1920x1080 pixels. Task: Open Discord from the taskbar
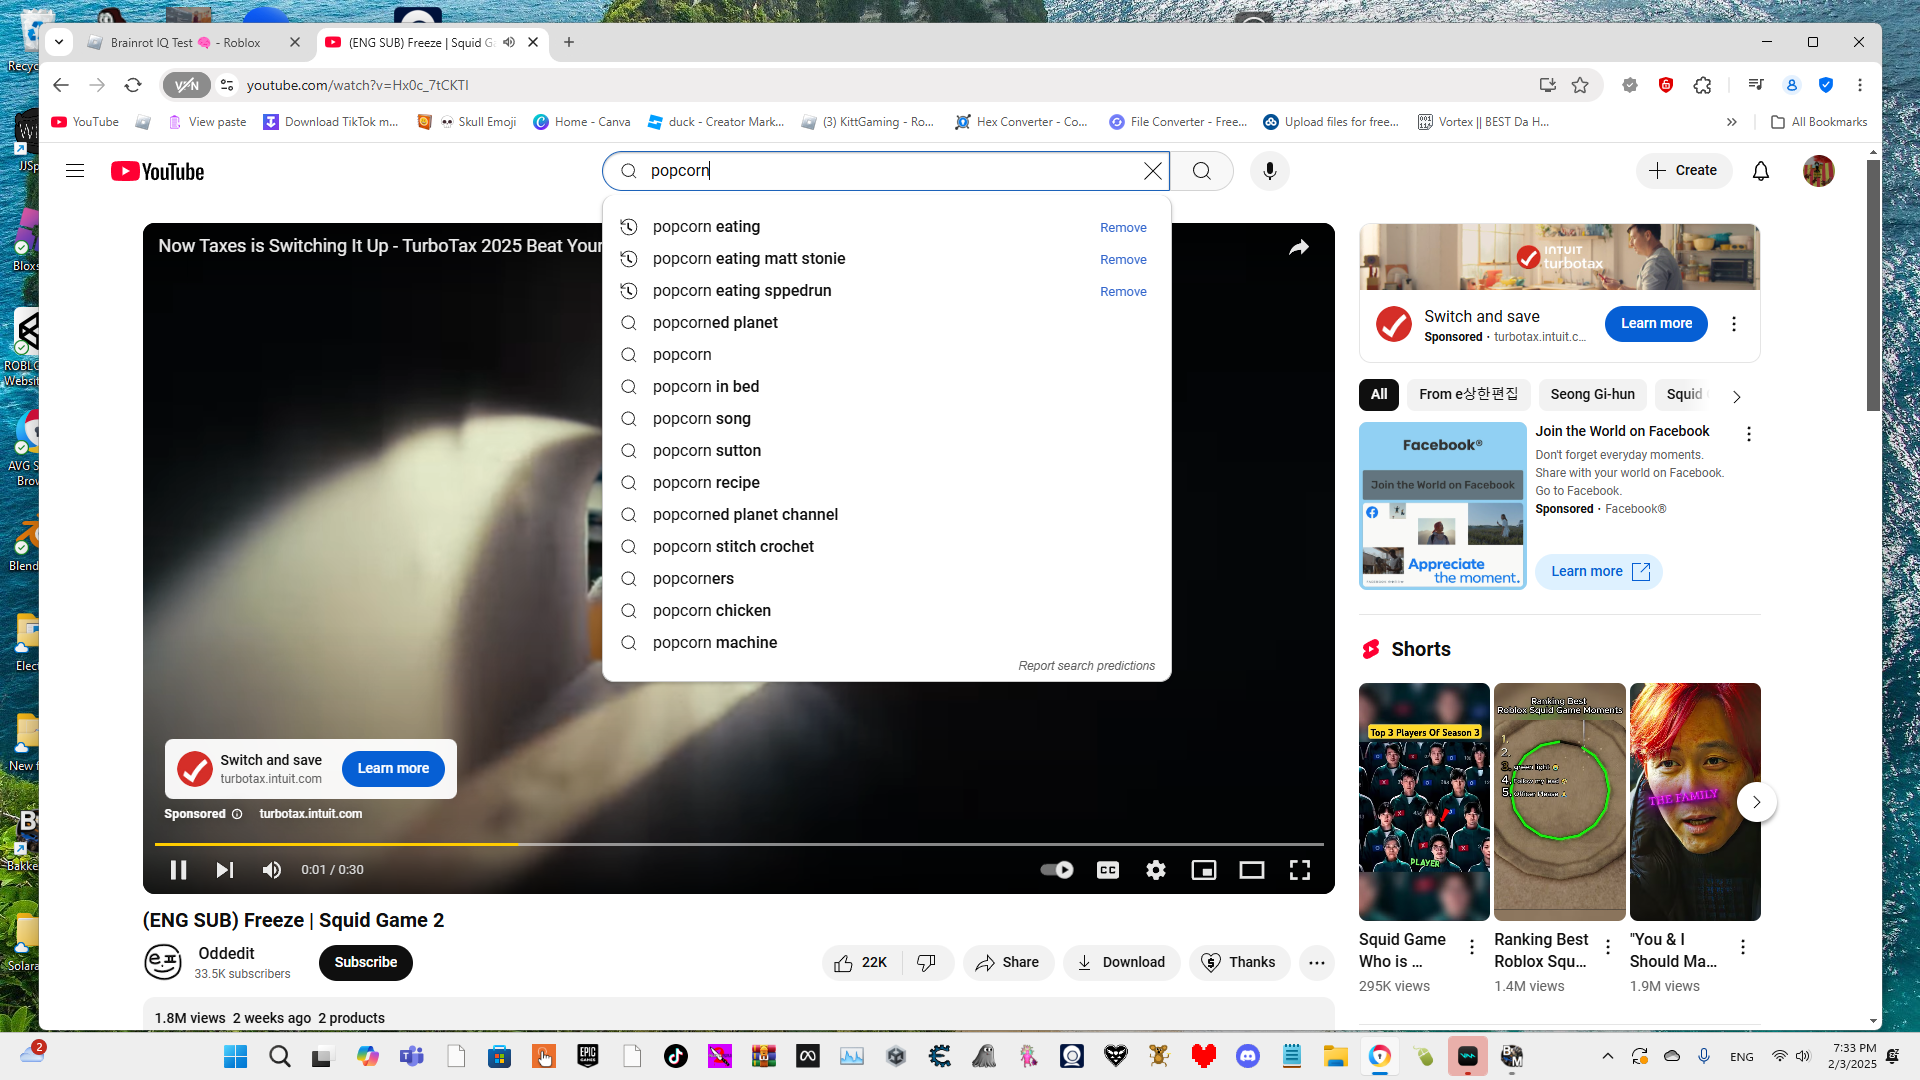pyautogui.click(x=1248, y=1056)
